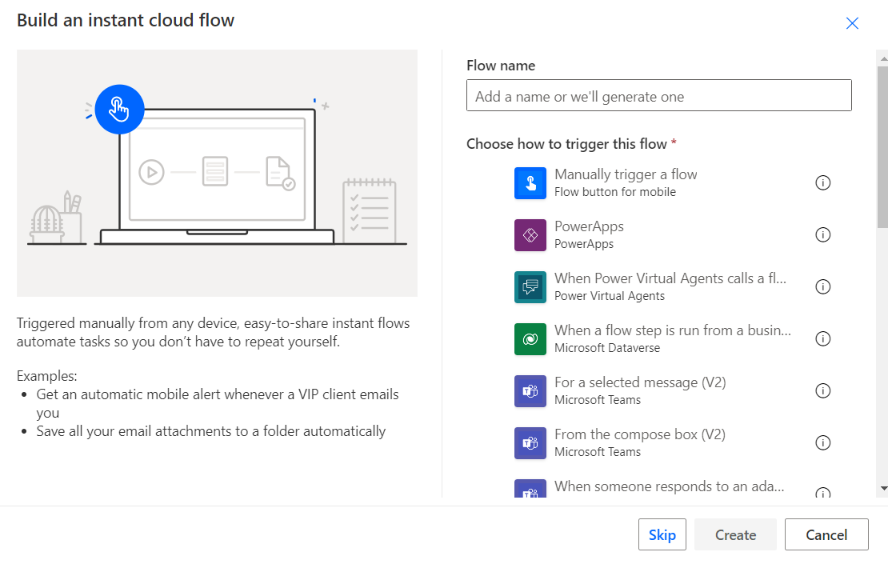Select Teams icon for a selected message
The image size is (888, 562).
(x=530, y=391)
